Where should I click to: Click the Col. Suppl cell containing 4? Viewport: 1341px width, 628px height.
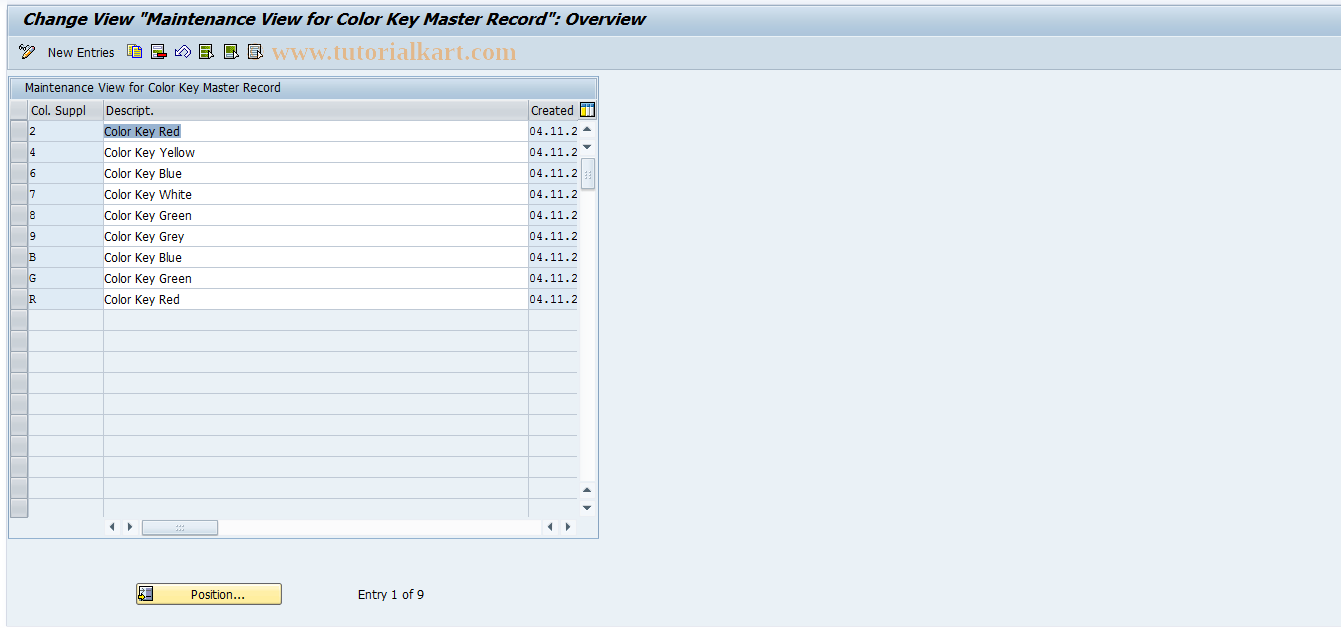[x=65, y=152]
